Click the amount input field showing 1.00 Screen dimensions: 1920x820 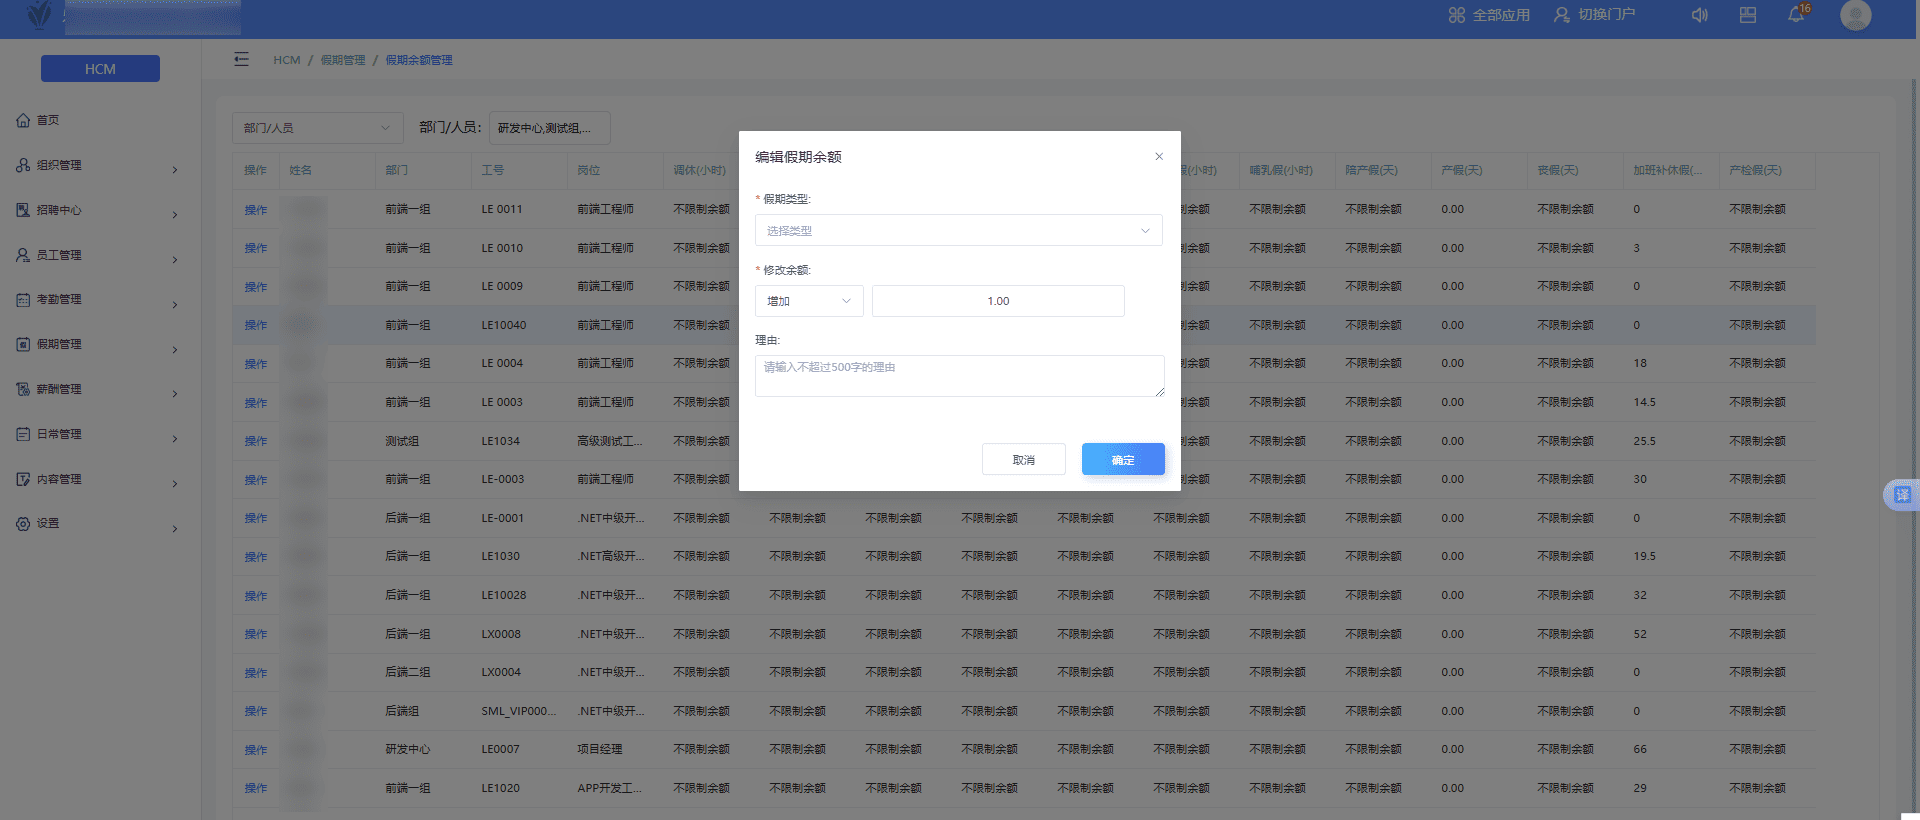click(998, 301)
